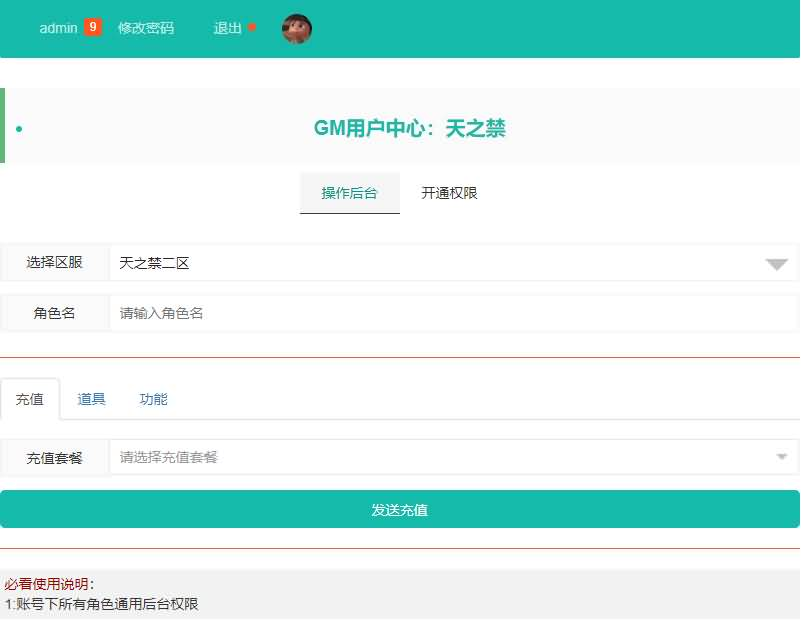
Task: Open the 选择区服 dropdown arrow
Action: pyautogui.click(x=776, y=263)
